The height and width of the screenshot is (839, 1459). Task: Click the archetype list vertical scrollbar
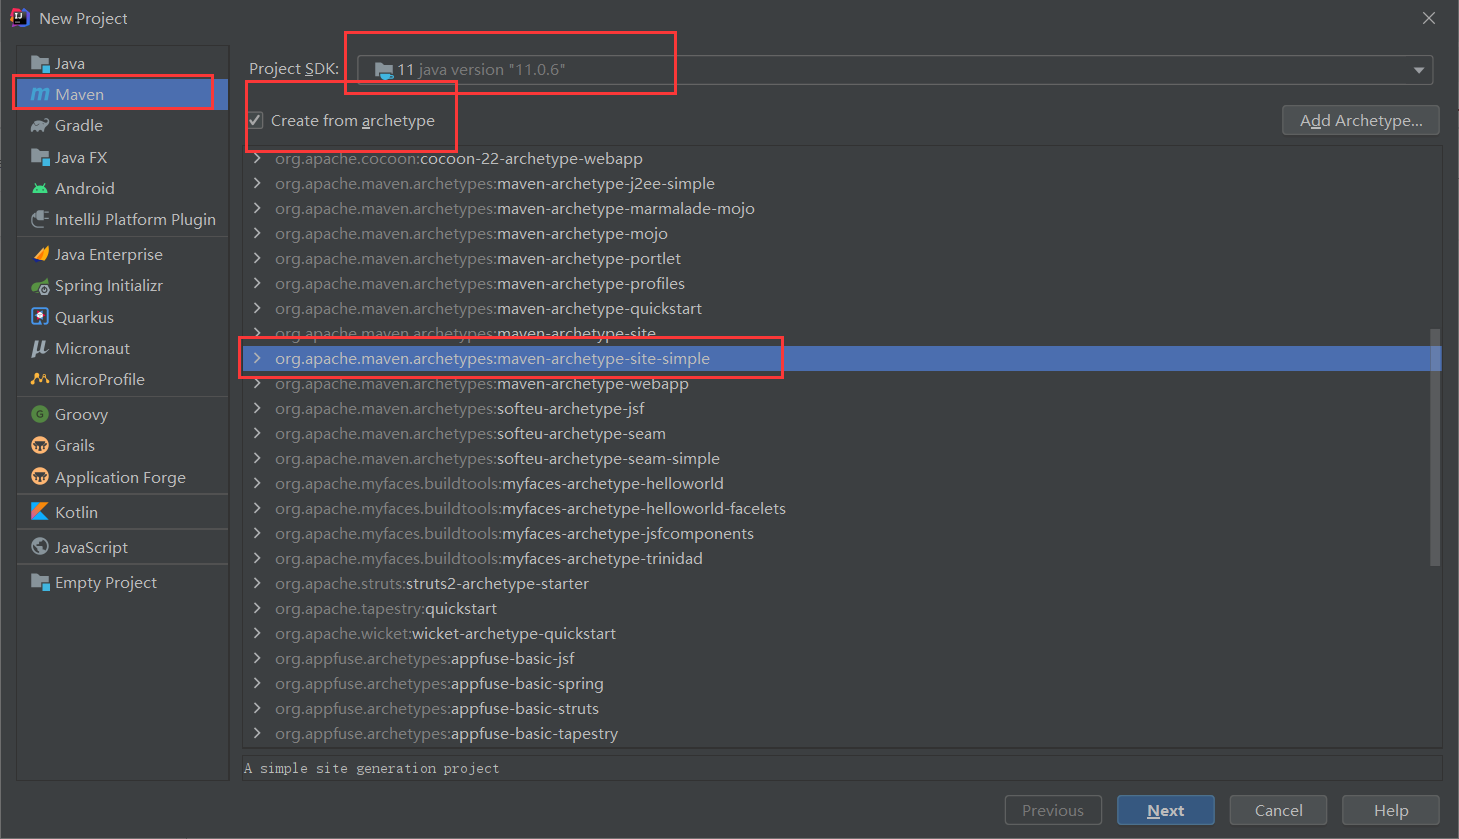[1435, 447]
